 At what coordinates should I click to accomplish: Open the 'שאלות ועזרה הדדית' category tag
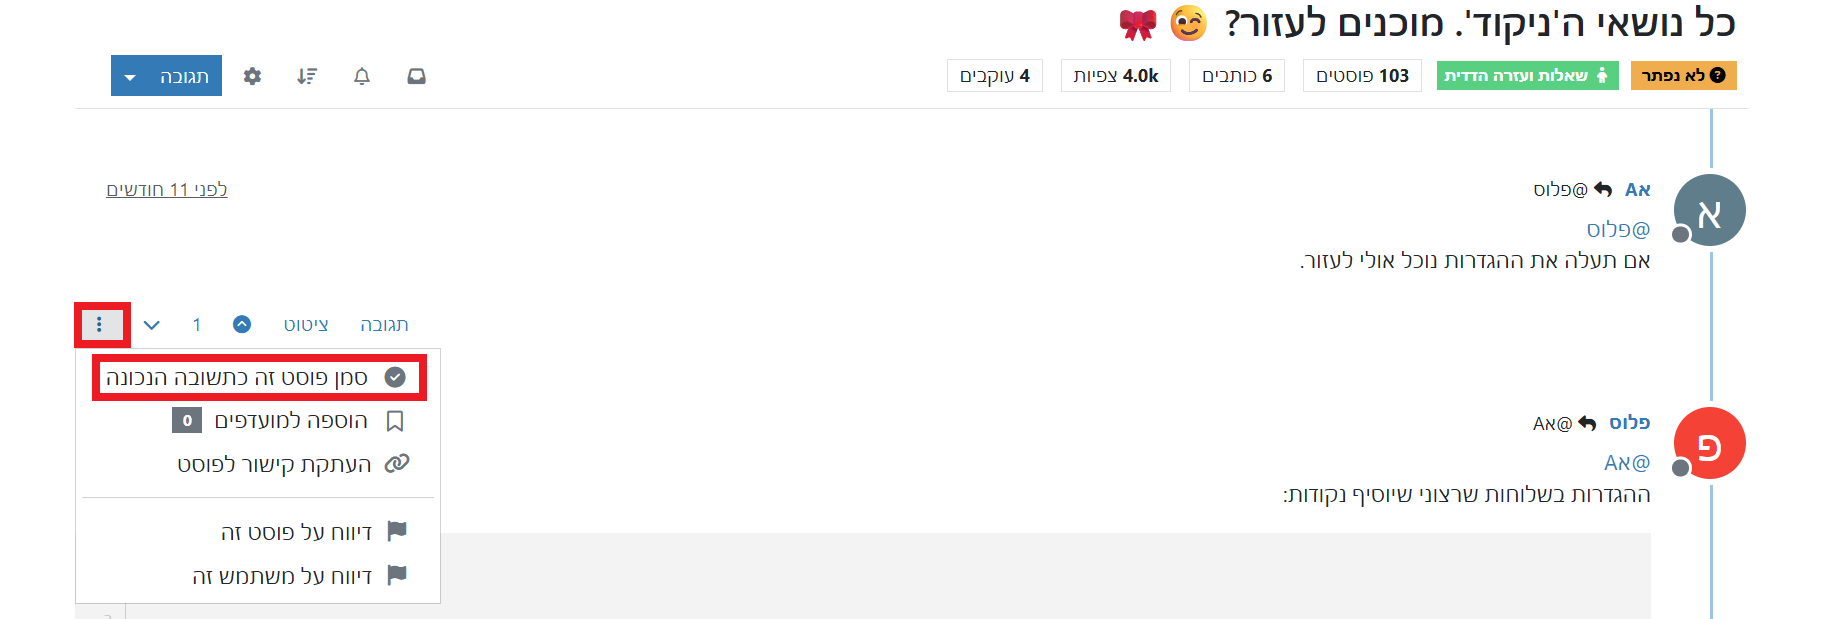click(1527, 76)
